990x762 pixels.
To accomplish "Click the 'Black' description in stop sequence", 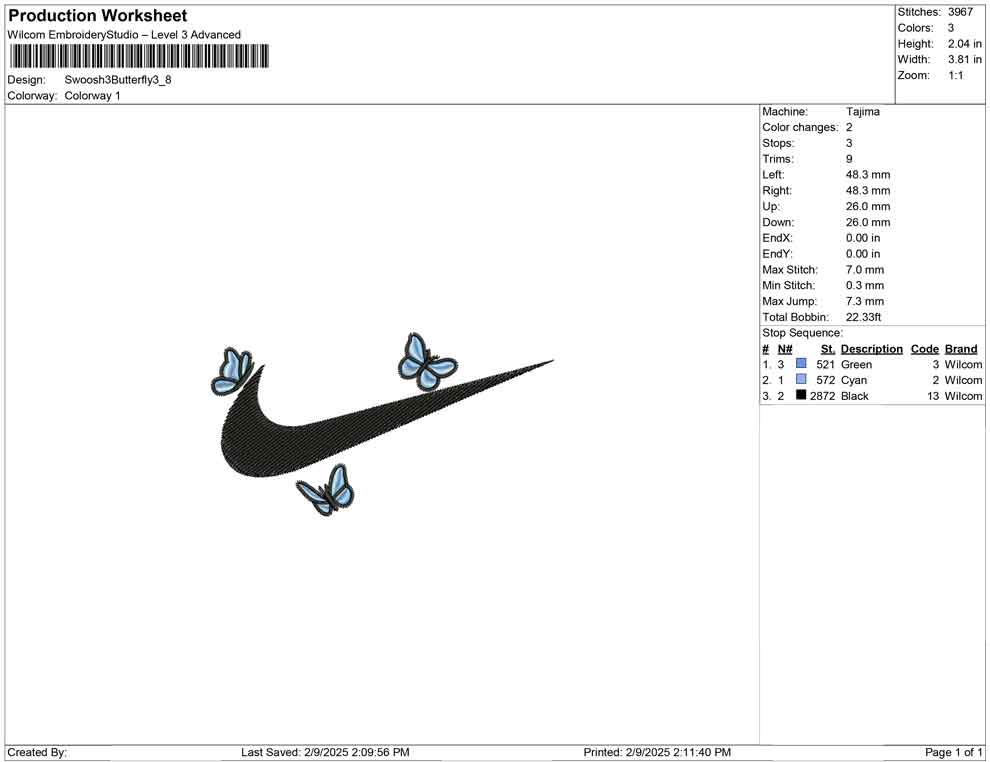I will coord(855,396).
